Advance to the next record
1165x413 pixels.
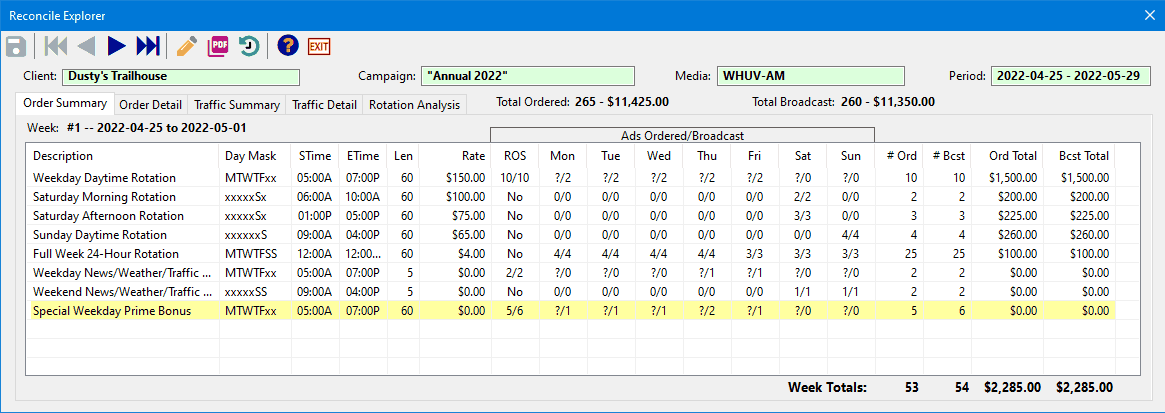coord(116,46)
